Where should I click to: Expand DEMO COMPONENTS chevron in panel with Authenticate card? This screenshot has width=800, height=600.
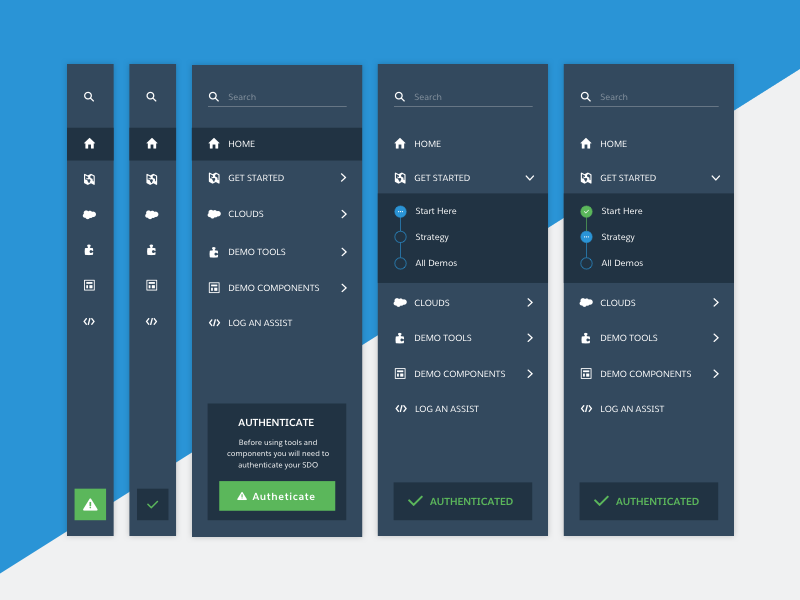tap(343, 288)
